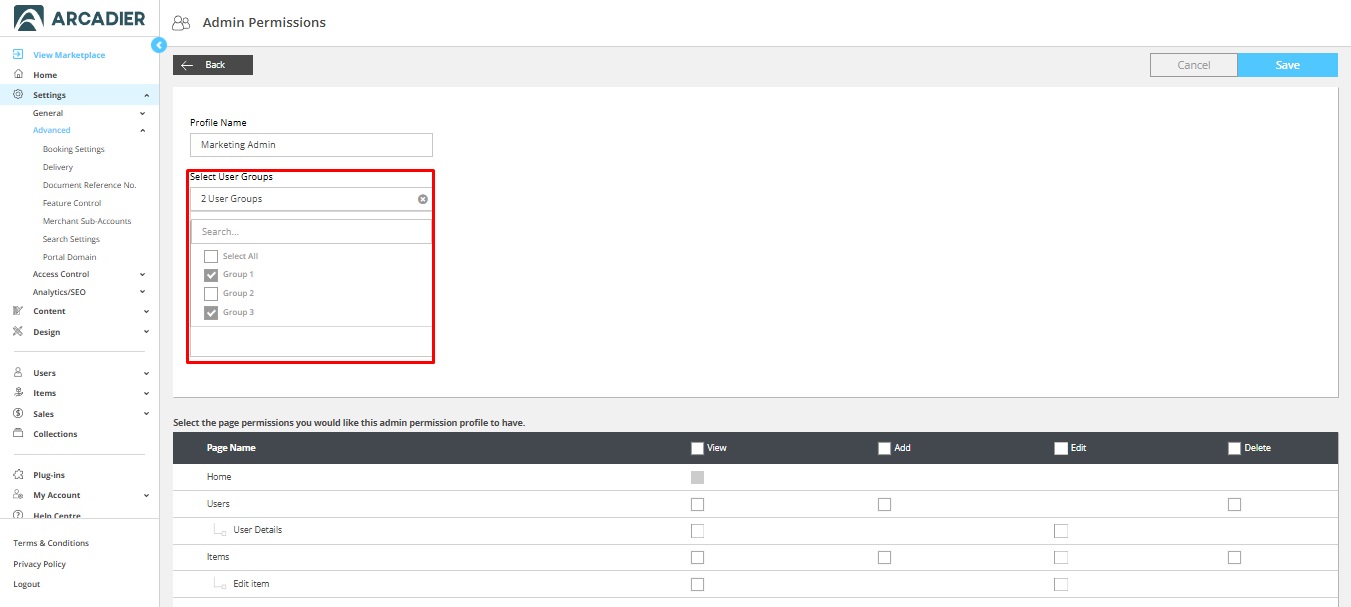Click the Home house icon in sidebar

click(18, 75)
